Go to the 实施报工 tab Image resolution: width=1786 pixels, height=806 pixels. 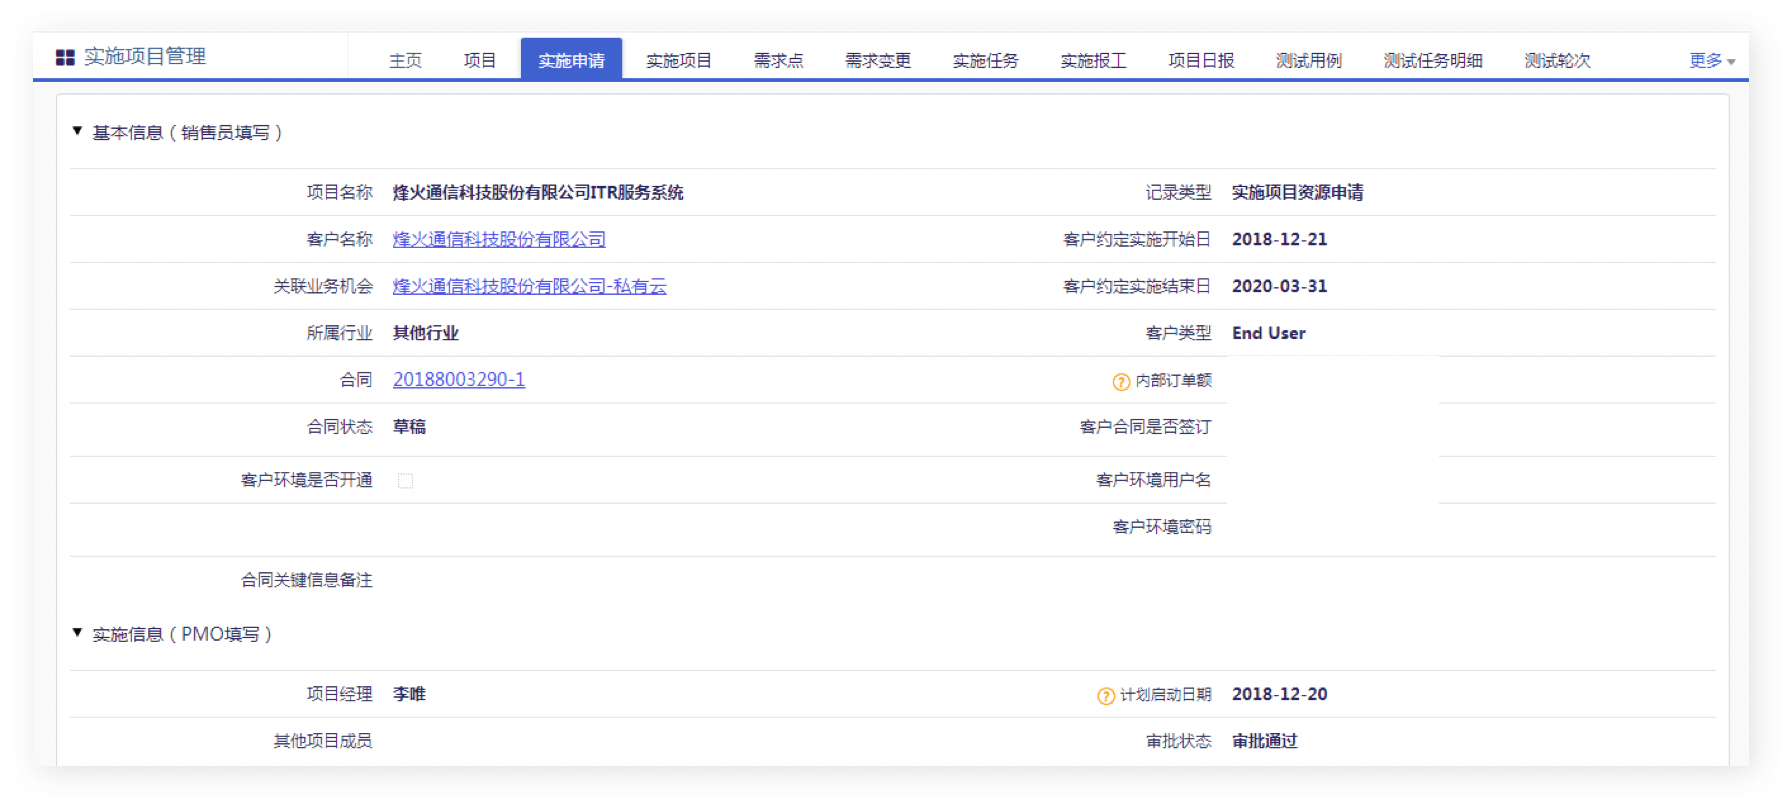click(x=1093, y=60)
